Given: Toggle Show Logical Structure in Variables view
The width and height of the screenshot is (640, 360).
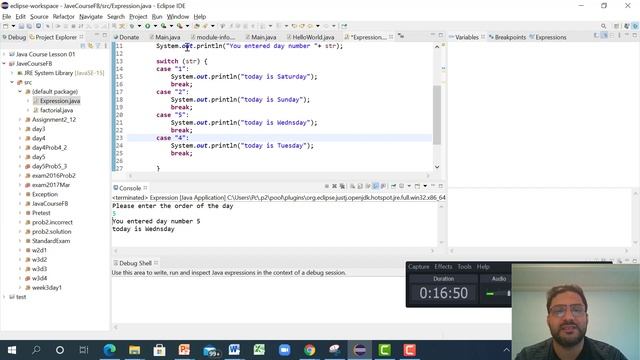Looking at the screenshot, I should pos(604,36).
